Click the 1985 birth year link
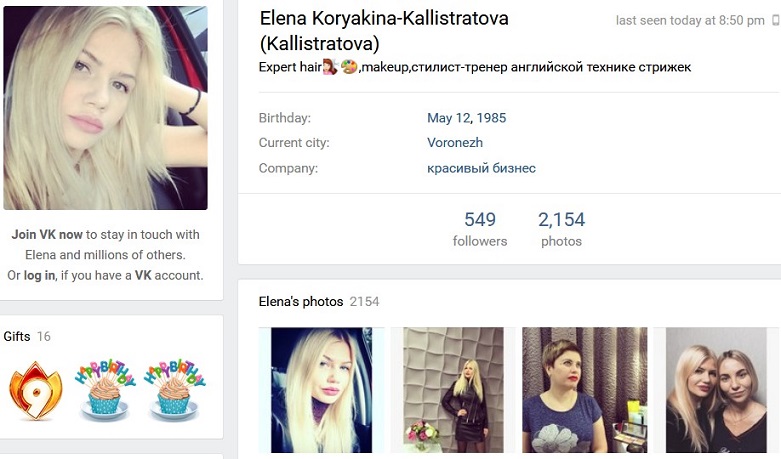 (x=491, y=118)
